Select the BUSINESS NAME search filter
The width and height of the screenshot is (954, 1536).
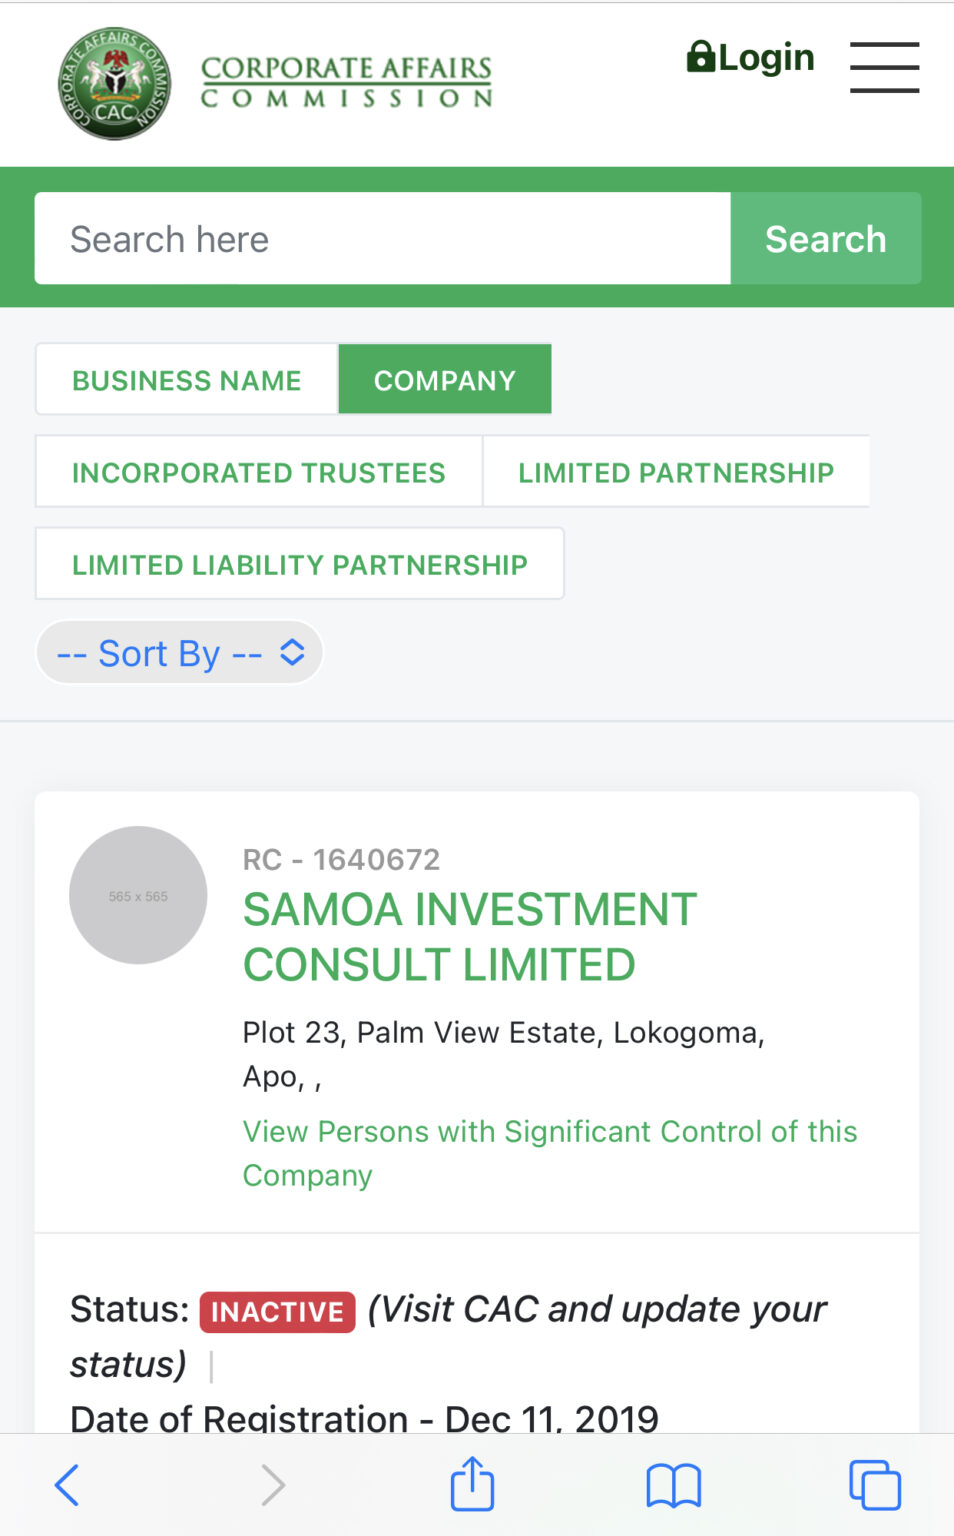[186, 379]
